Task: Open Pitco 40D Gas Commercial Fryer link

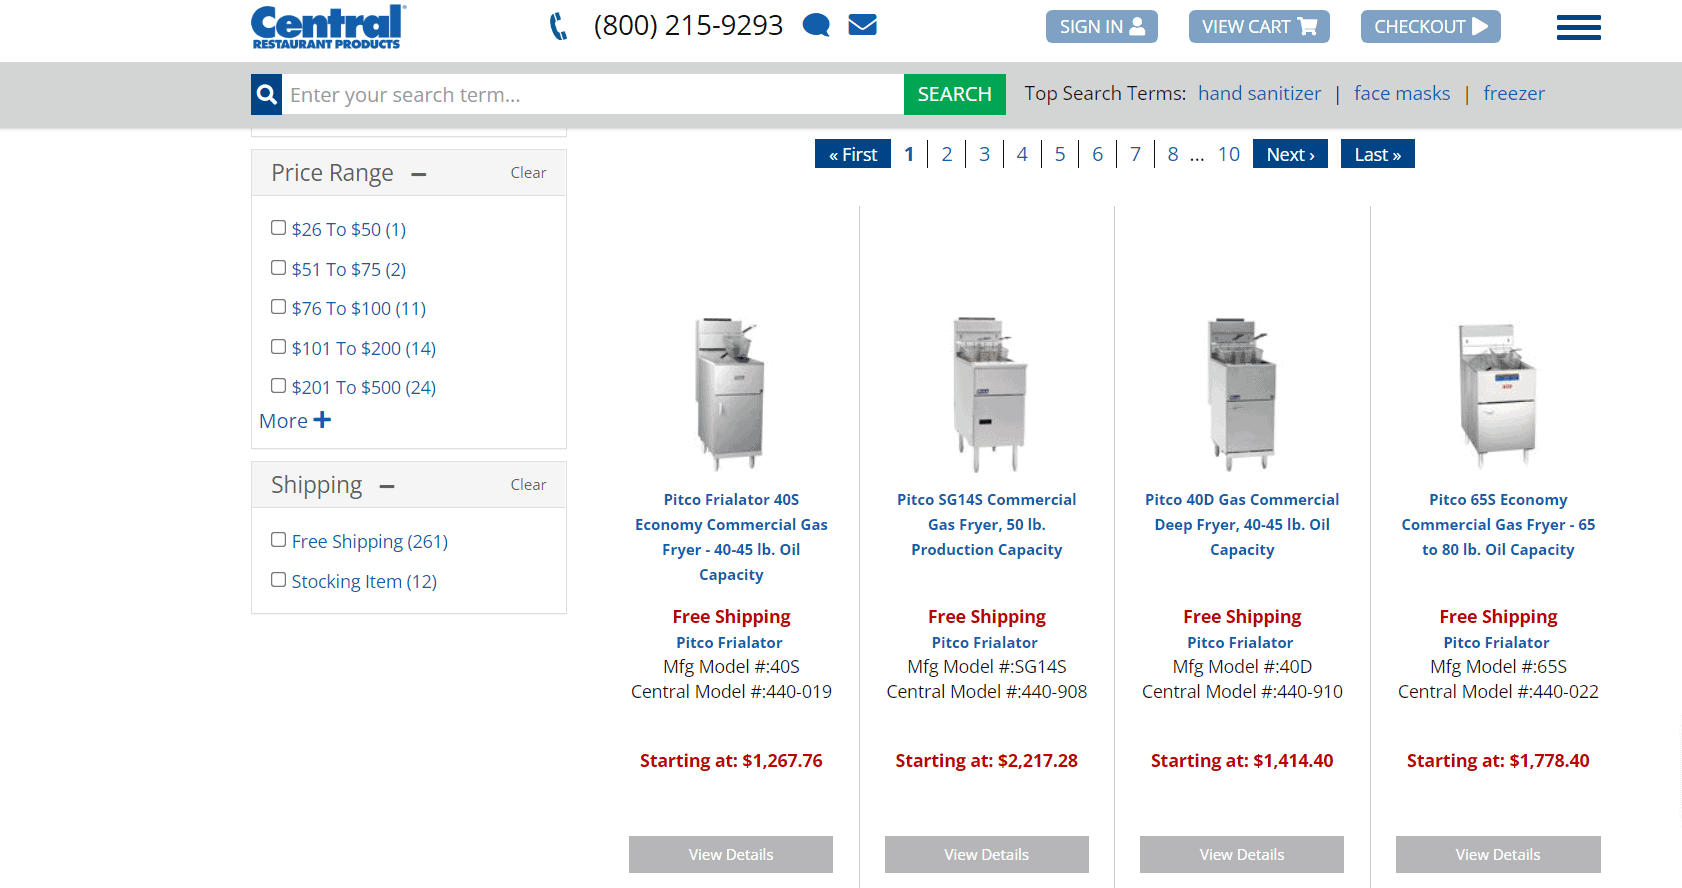Action: pos(1242,524)
